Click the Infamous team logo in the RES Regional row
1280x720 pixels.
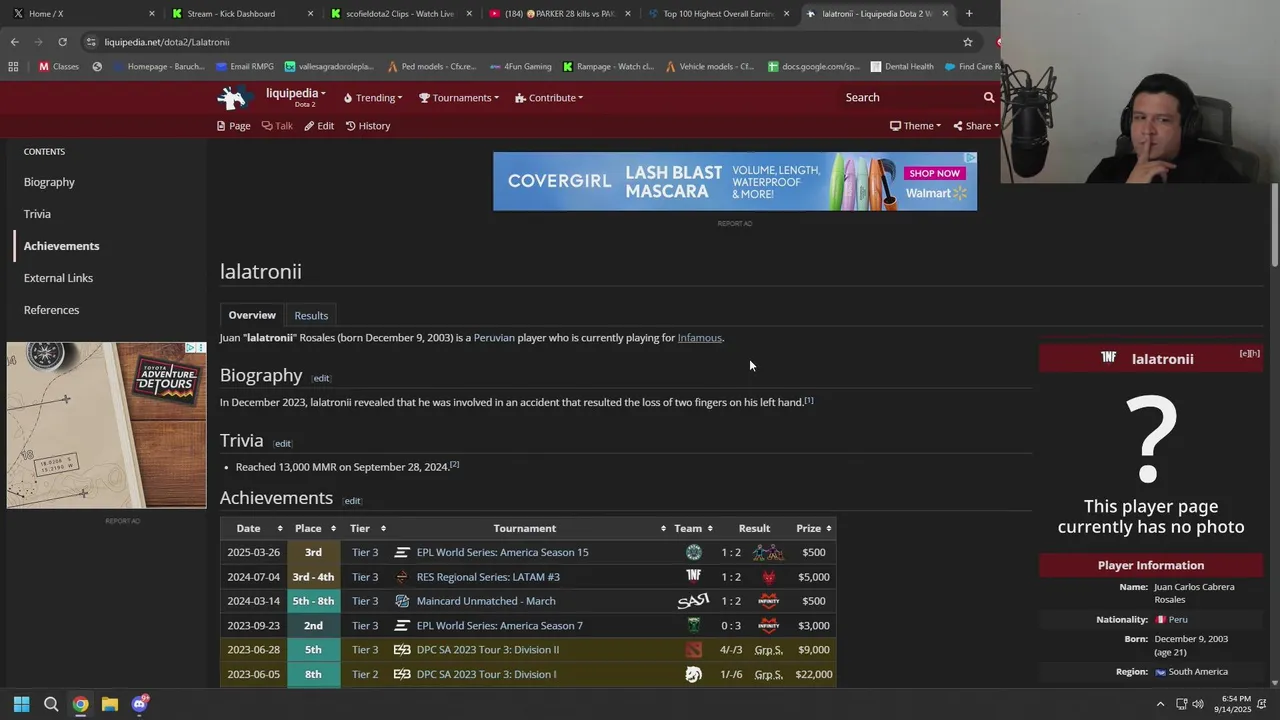(693, 576)
